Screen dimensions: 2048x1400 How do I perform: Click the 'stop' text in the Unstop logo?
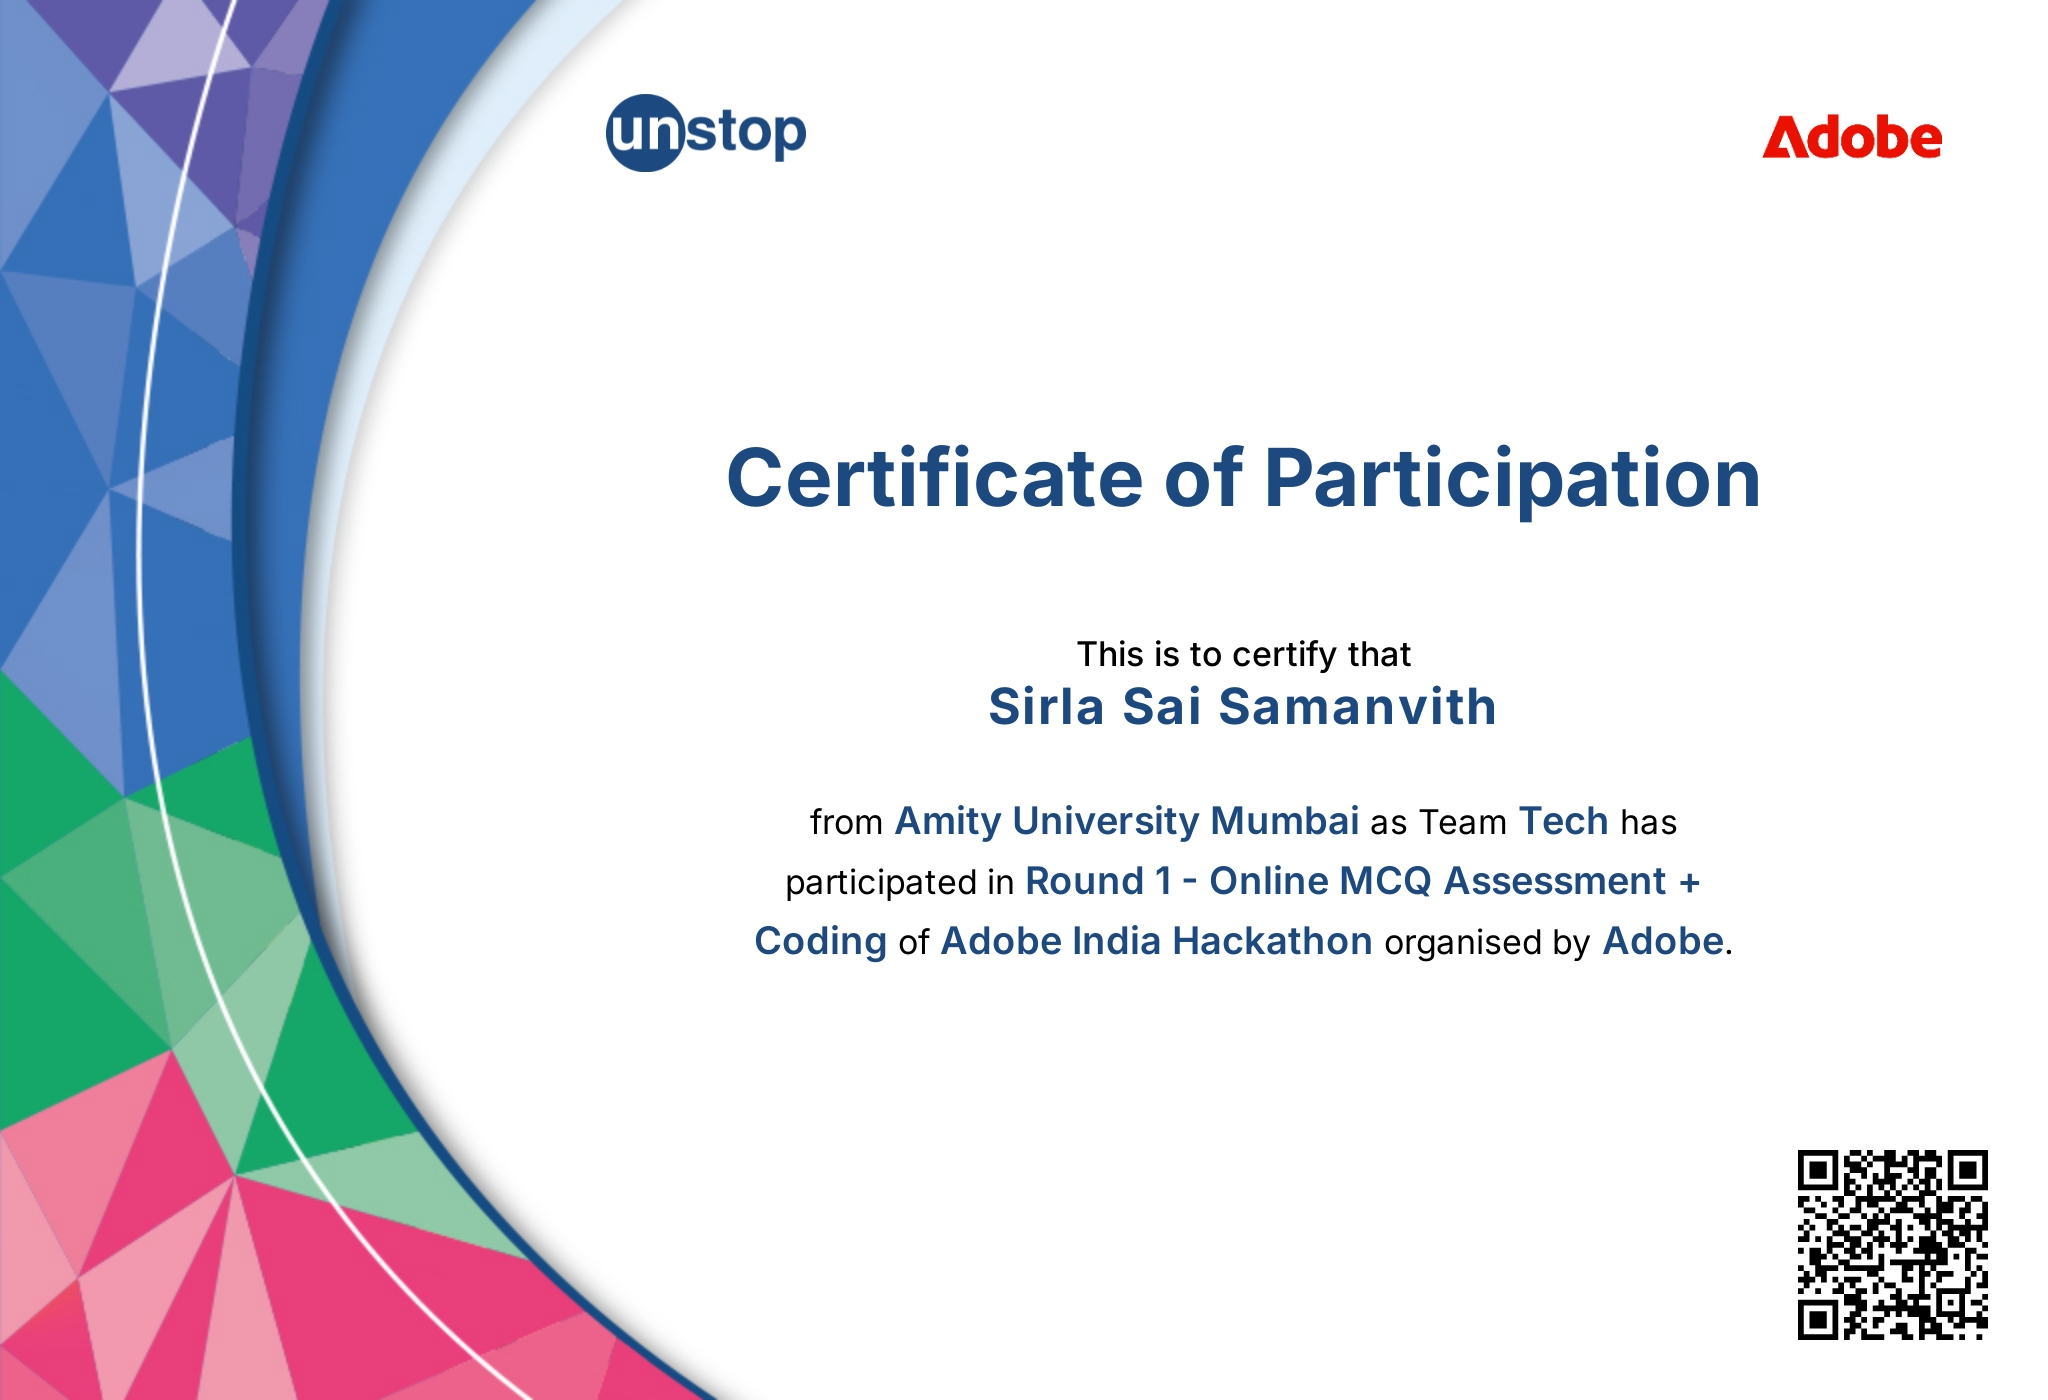pos(746,133)
